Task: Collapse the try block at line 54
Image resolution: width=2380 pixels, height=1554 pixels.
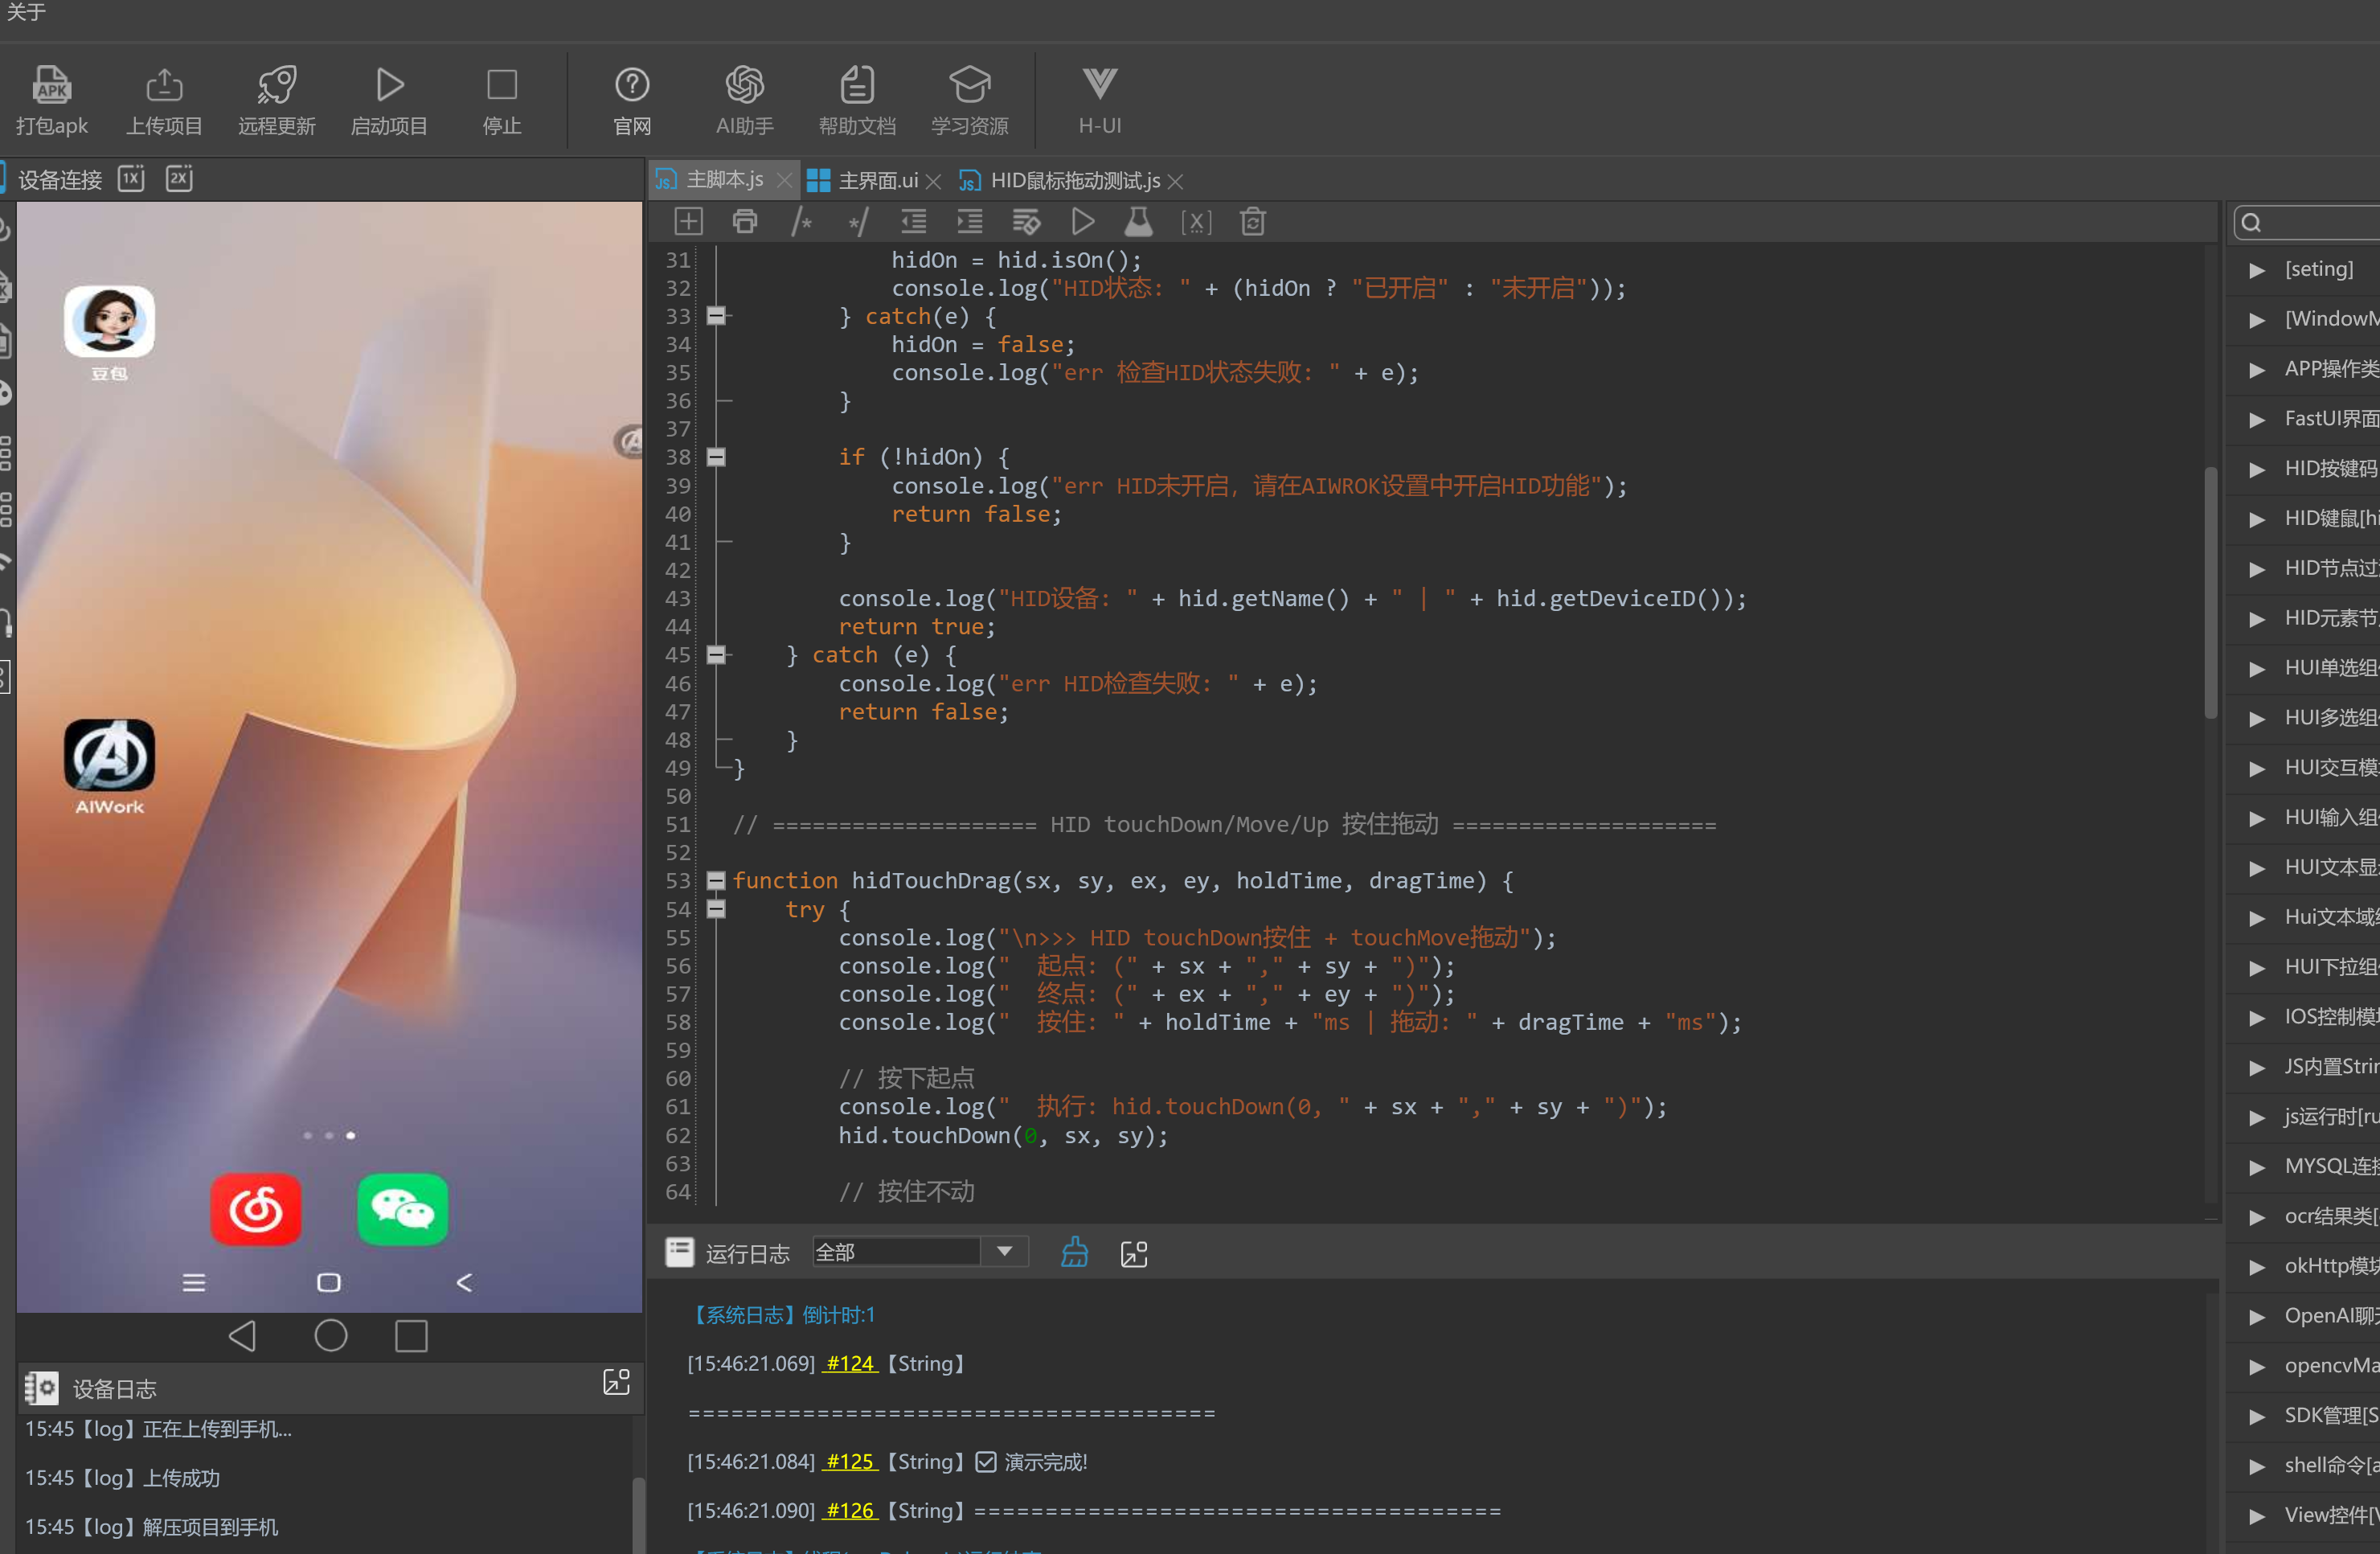Action: [716, 909]
